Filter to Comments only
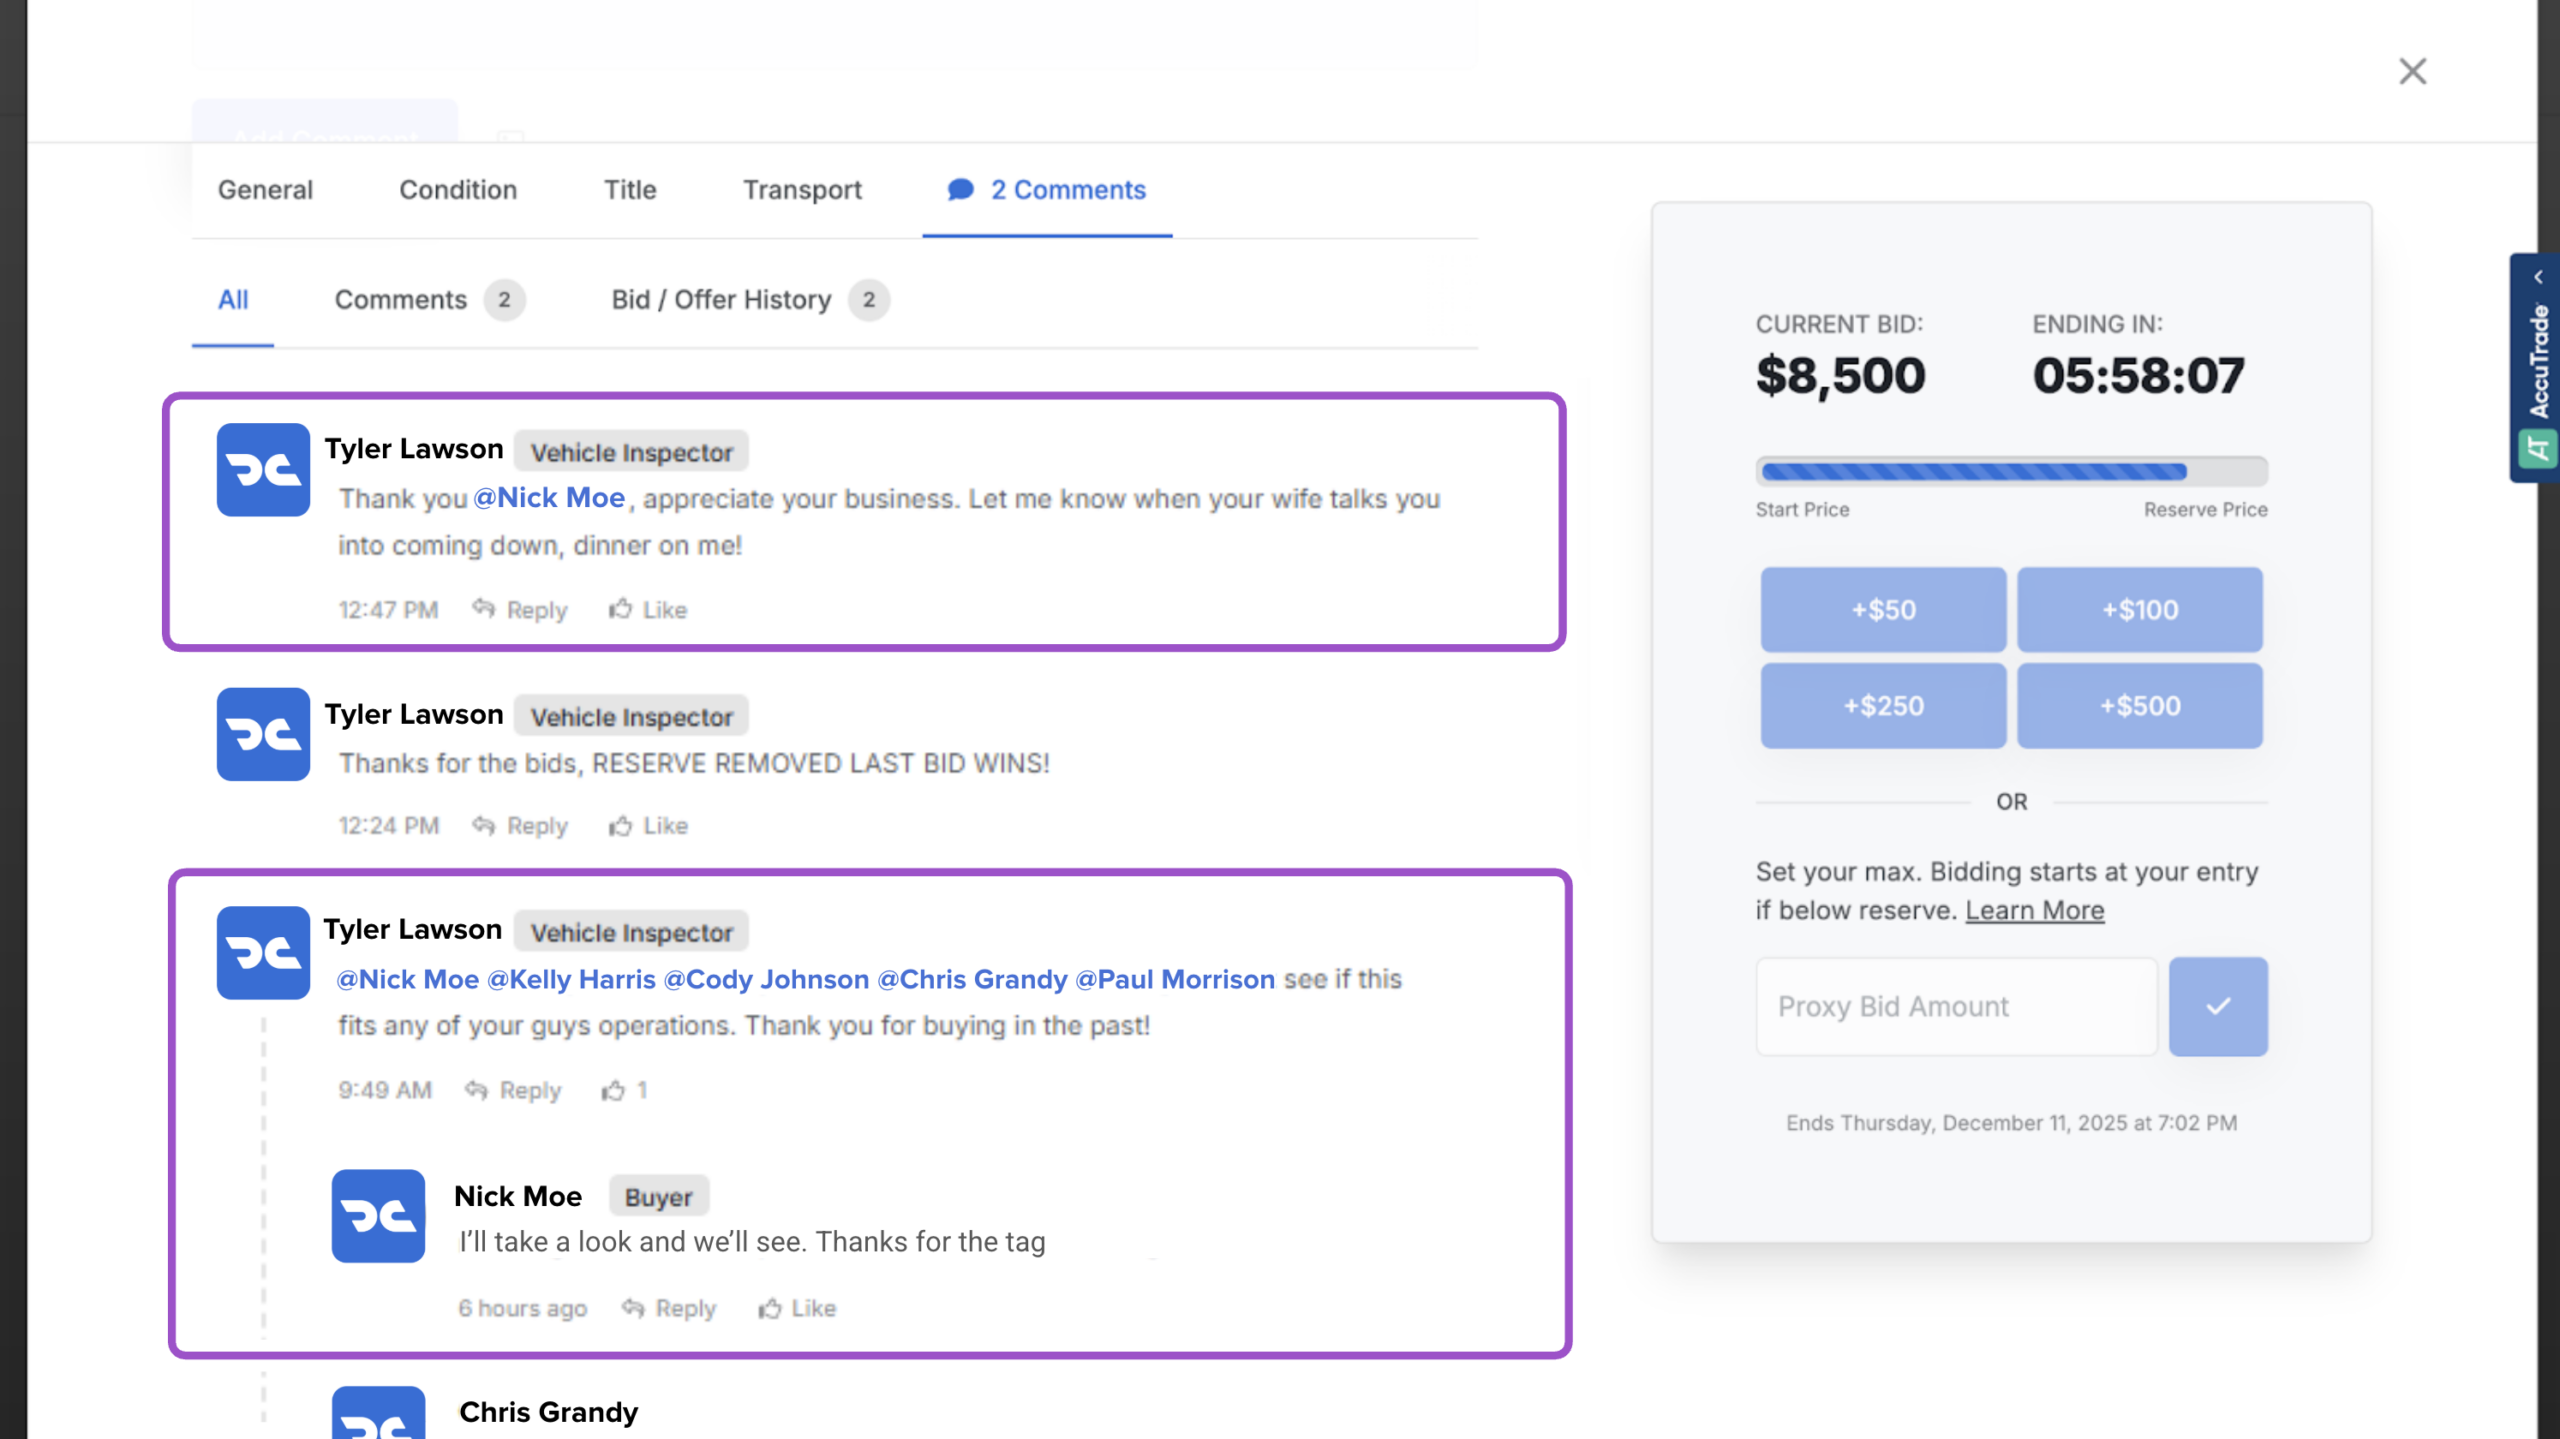The image size is (2560, 1439). coord(400,300)
